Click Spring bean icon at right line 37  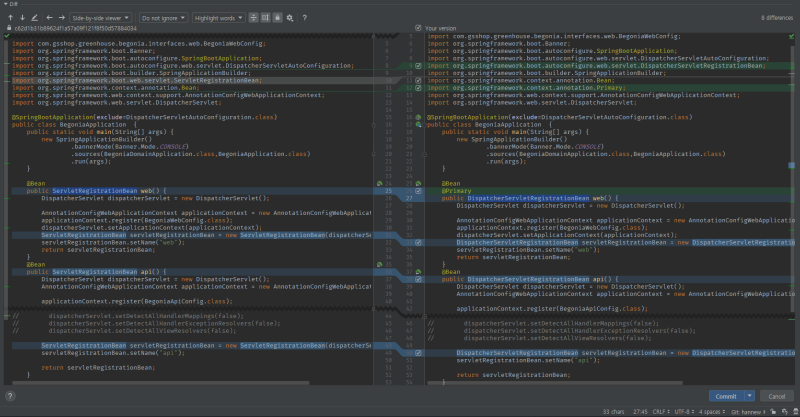(418, 272)
